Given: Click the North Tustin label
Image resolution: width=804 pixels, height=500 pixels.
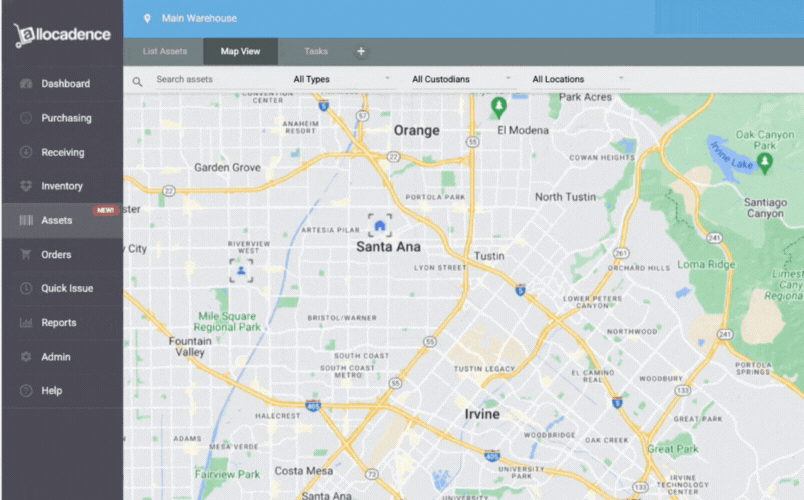Looking at the screenshot, I should tap(566, 197).
